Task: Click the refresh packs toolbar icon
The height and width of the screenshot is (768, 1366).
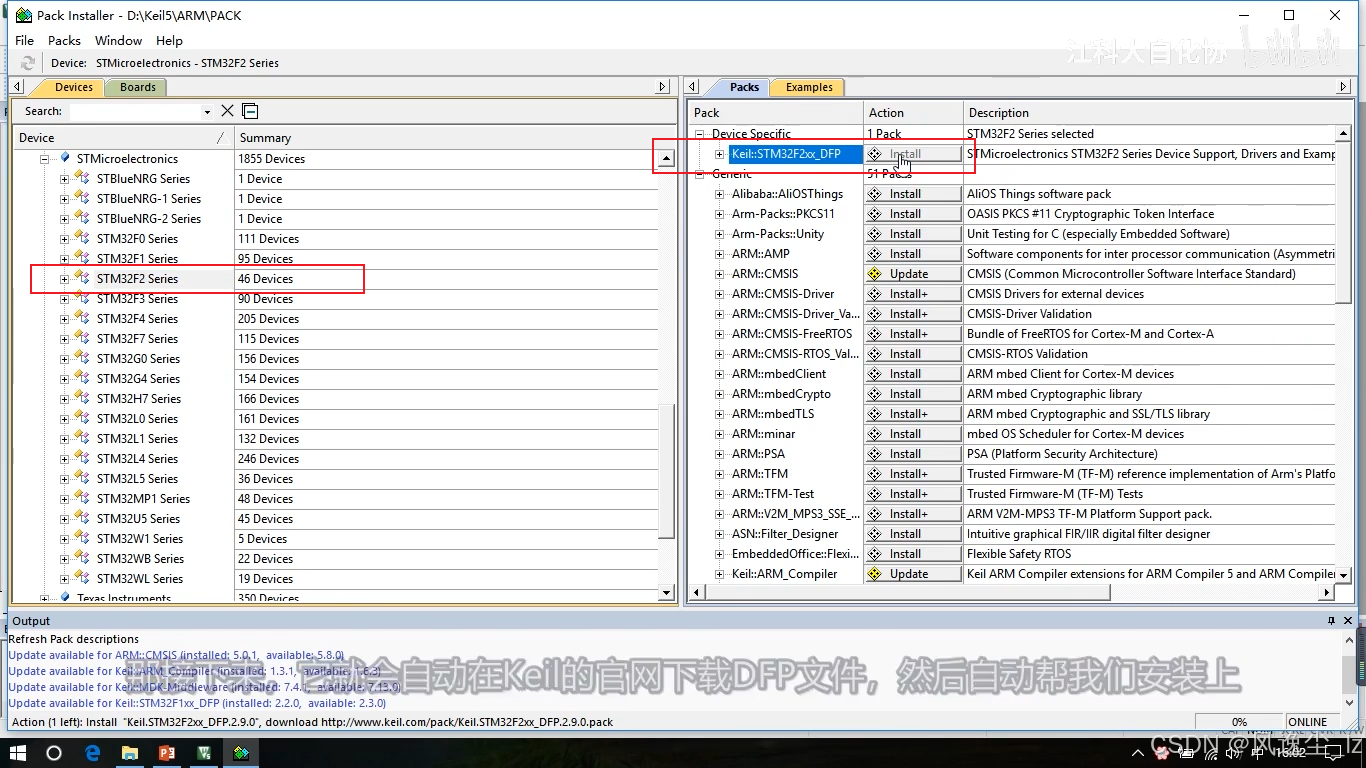Action: [x=27, y=63]
